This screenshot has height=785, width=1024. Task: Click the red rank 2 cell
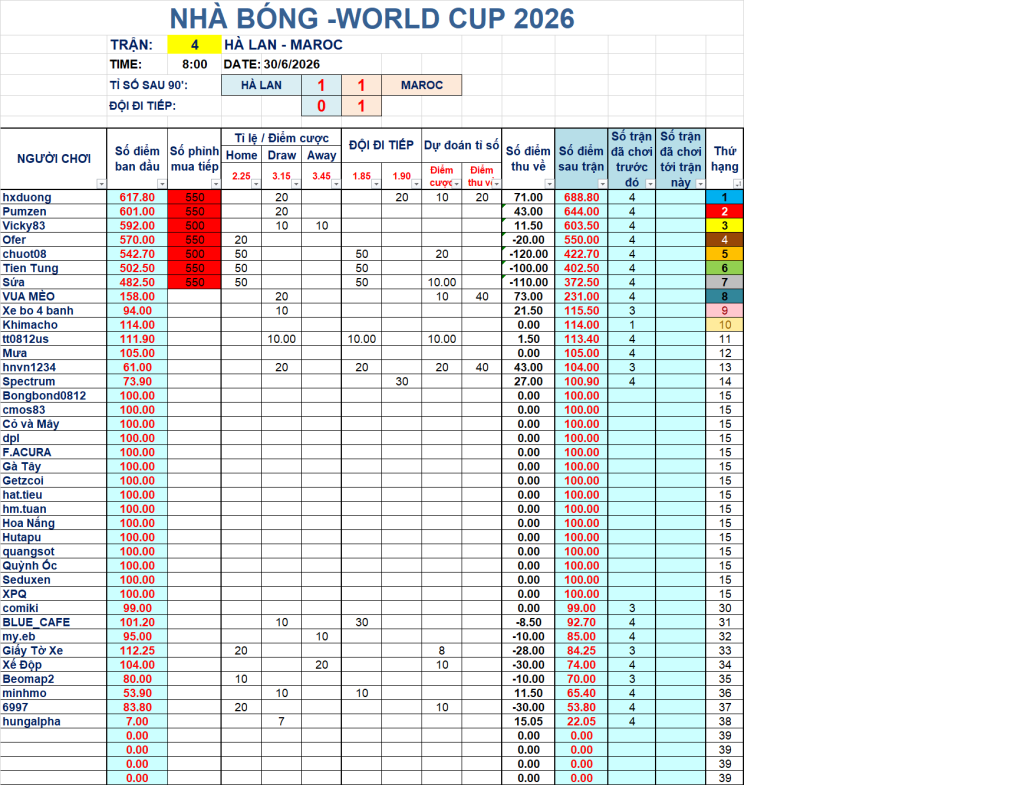[724, 212]
